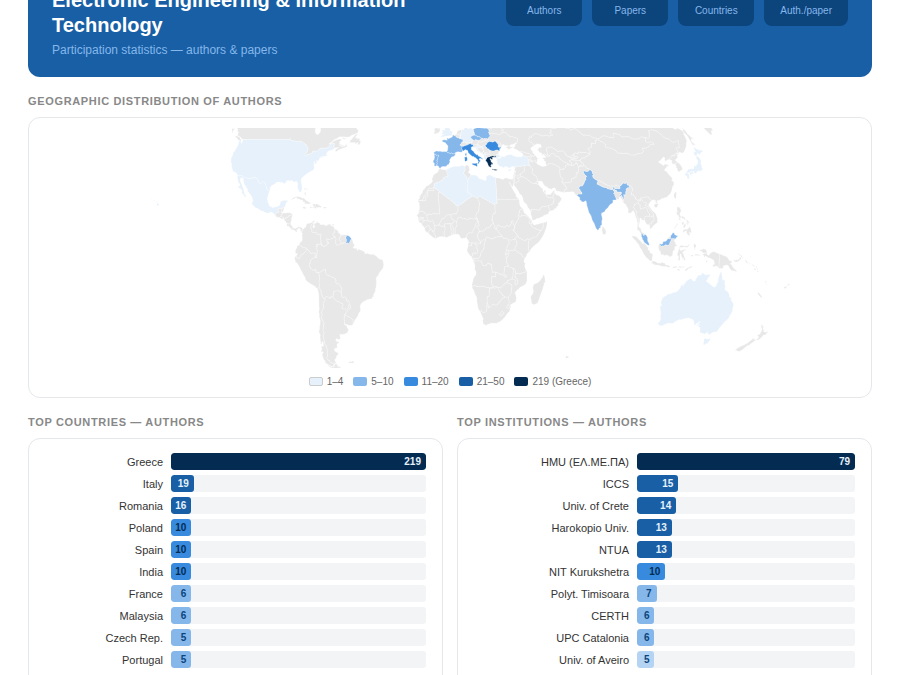Click the Papers stat card
This screenshot has height=675, width=900.
click(x=630, y=10)
